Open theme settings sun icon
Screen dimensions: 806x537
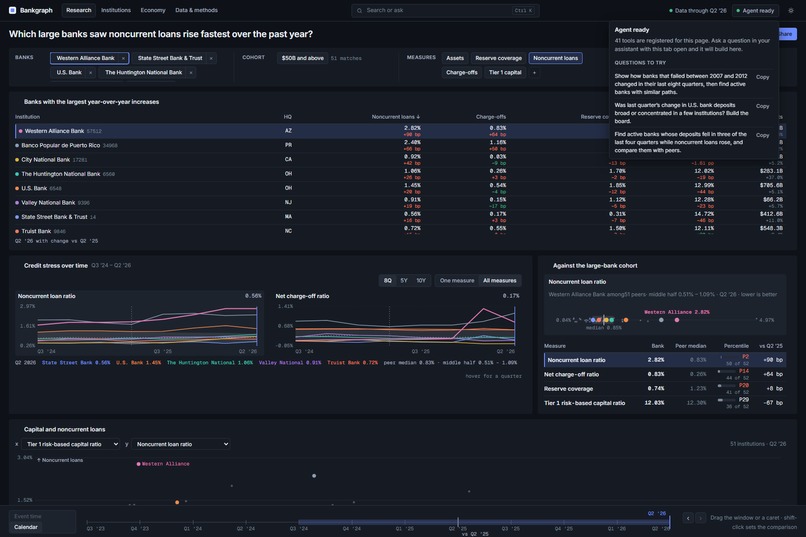[791, 10]
